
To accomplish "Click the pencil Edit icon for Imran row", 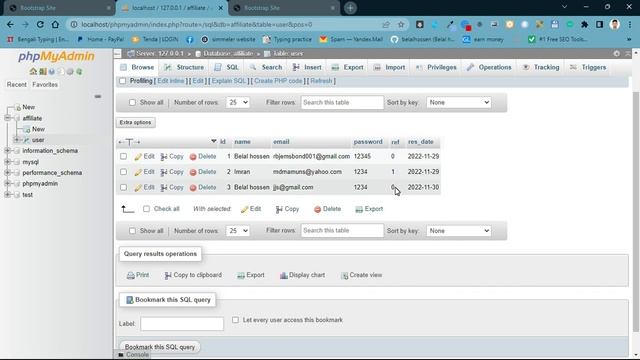I will [138, 172].
